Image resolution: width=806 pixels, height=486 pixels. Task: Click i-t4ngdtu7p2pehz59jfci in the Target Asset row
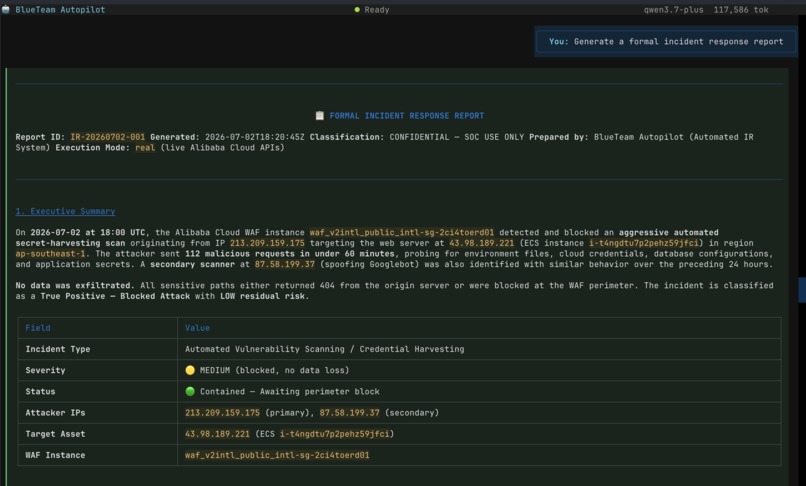[x=335, y=434]
